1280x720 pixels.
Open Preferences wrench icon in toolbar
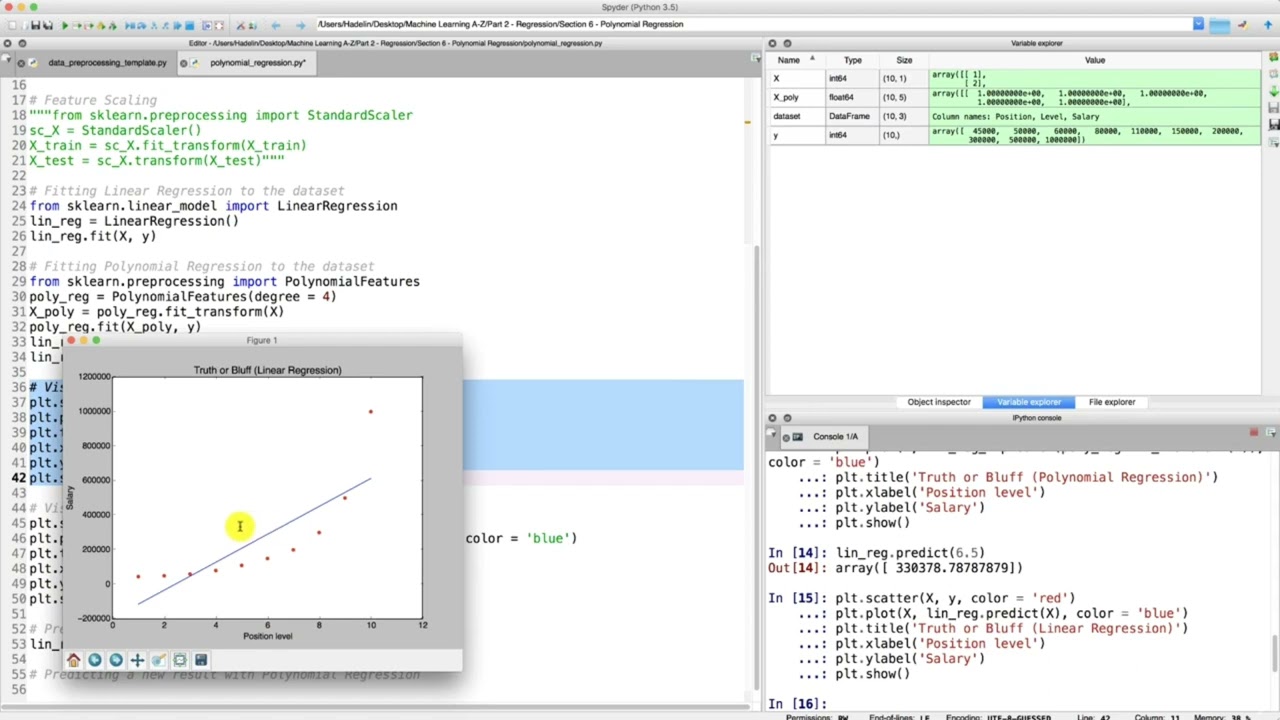click(240, 25)
